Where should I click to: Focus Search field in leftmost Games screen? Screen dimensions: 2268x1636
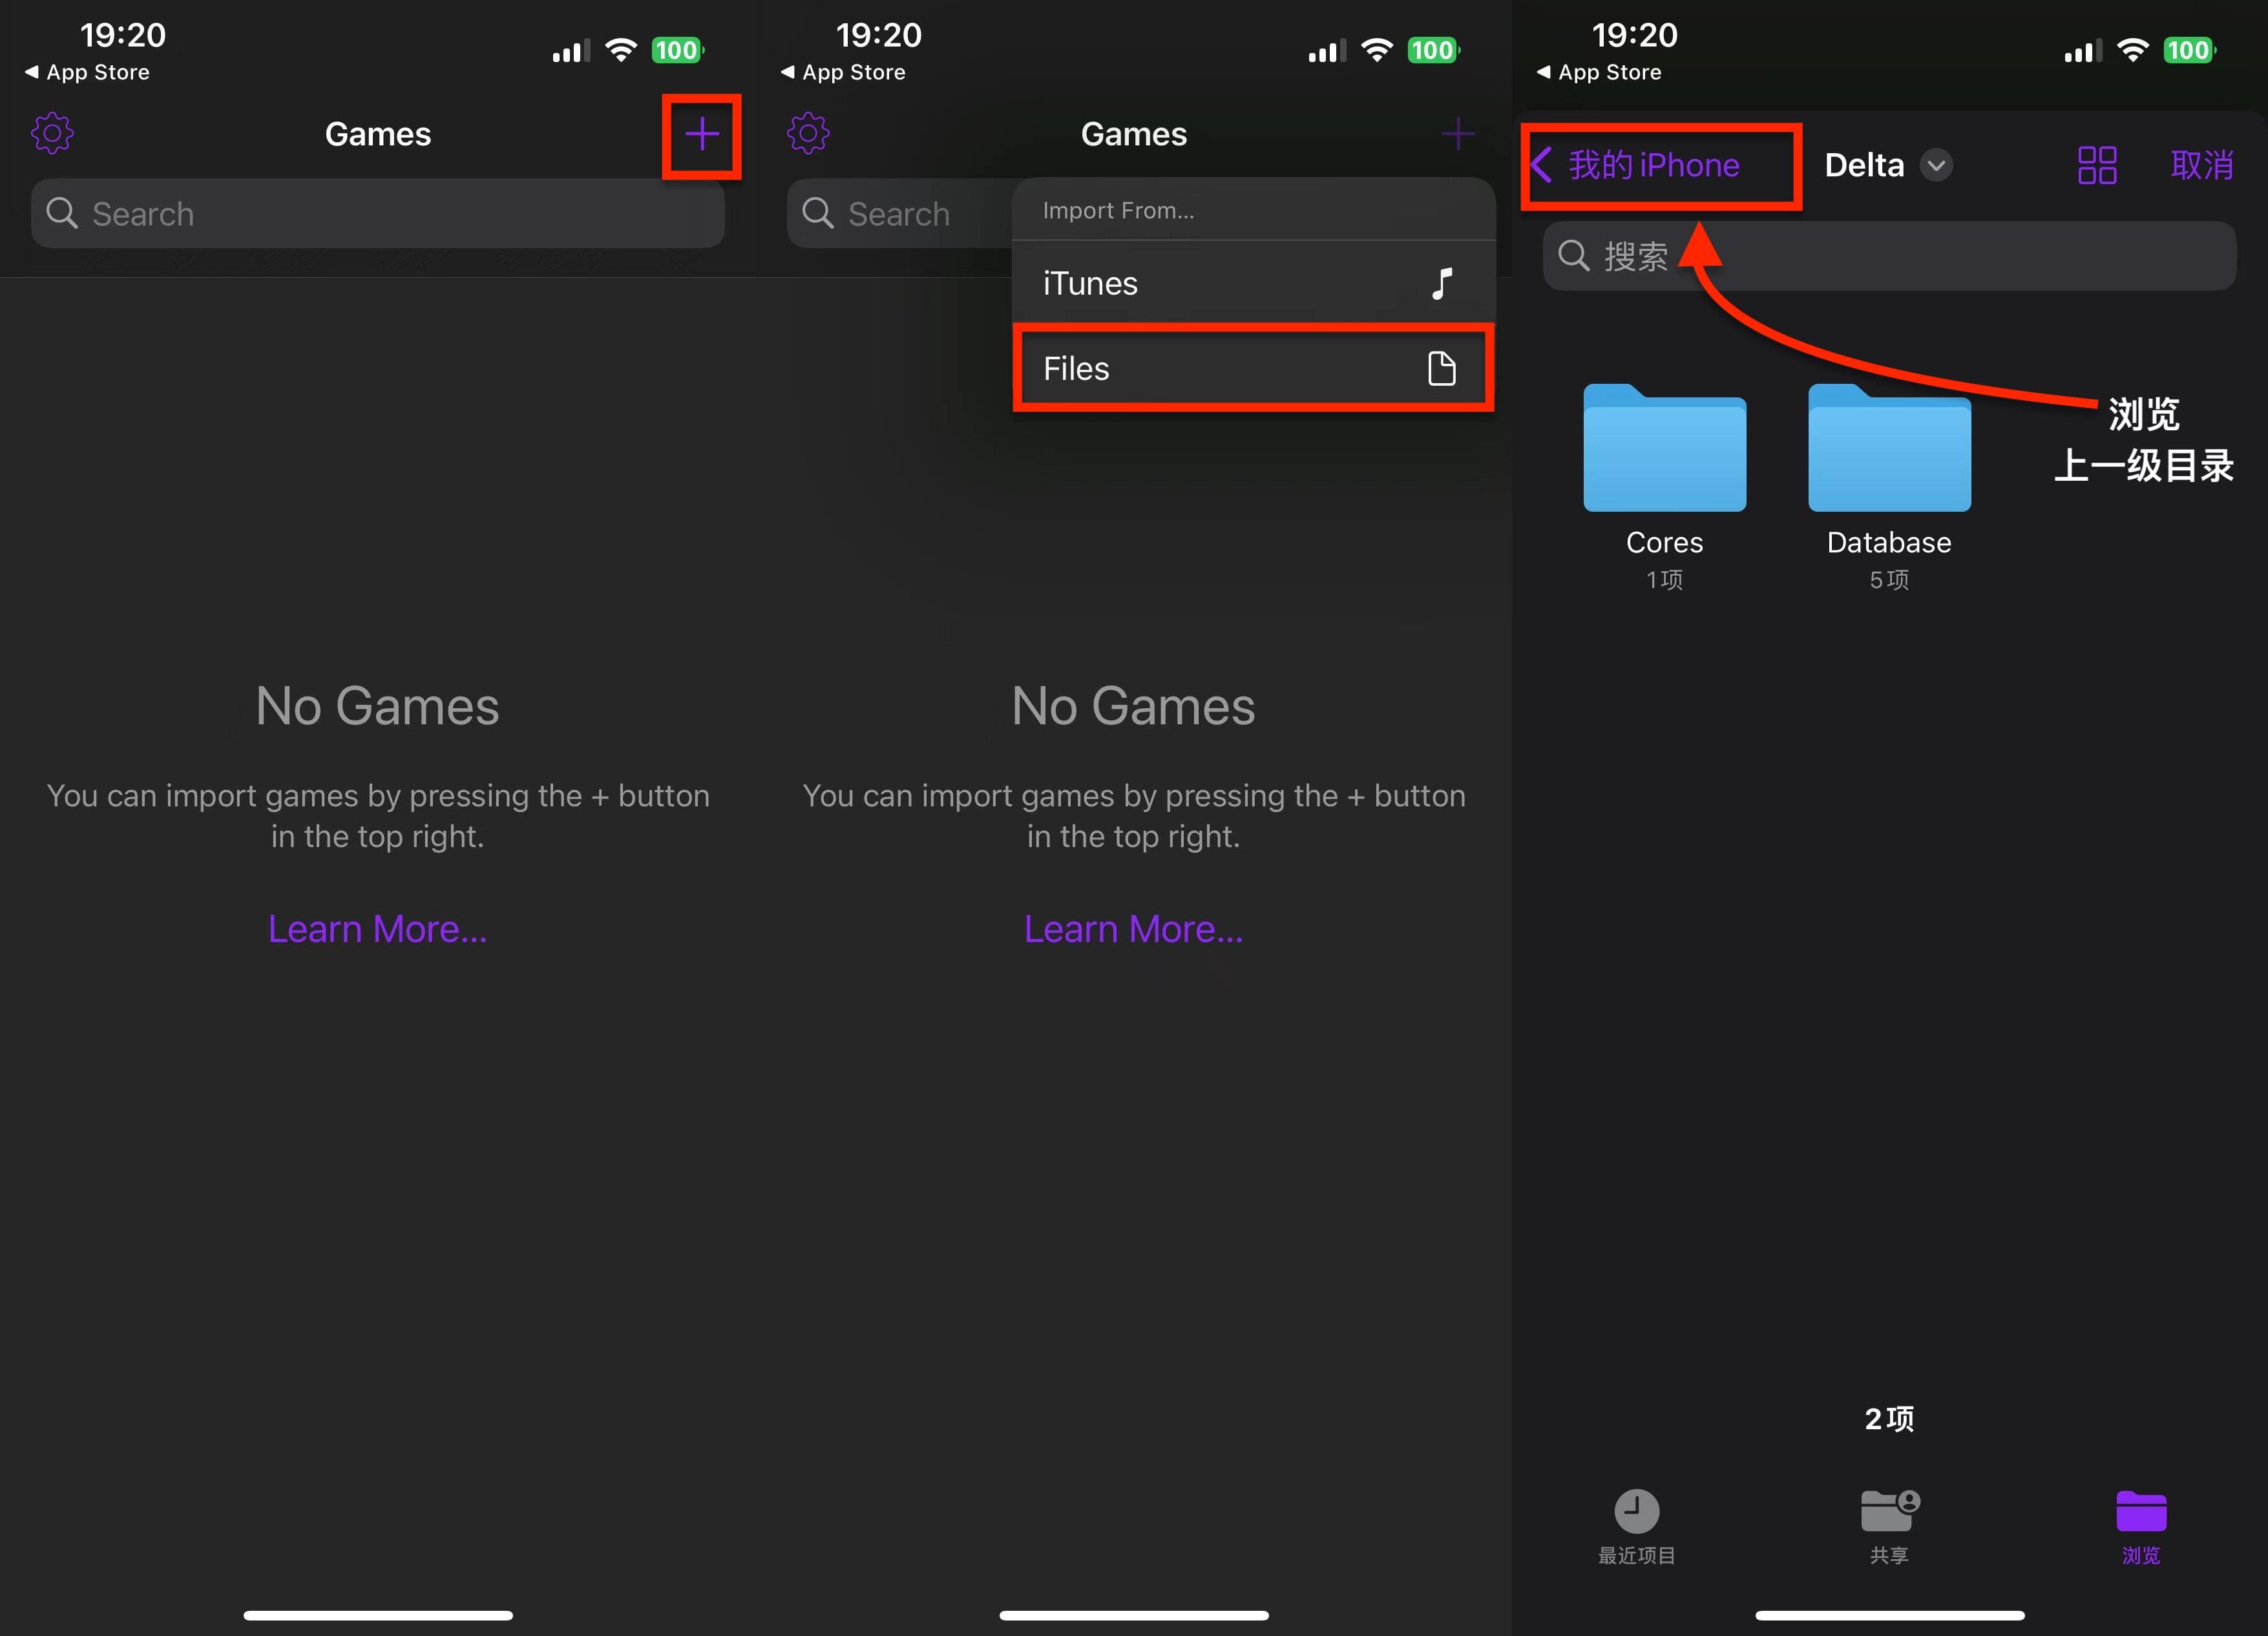(378, 213)
